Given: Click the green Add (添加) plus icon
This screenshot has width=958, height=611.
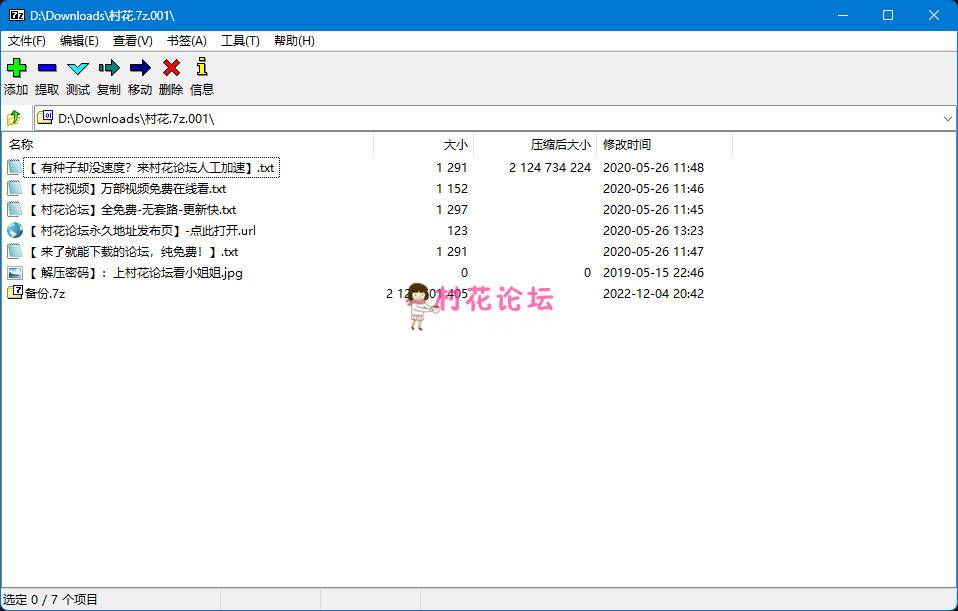Looking at the screenshot, I should pos(16,68).
